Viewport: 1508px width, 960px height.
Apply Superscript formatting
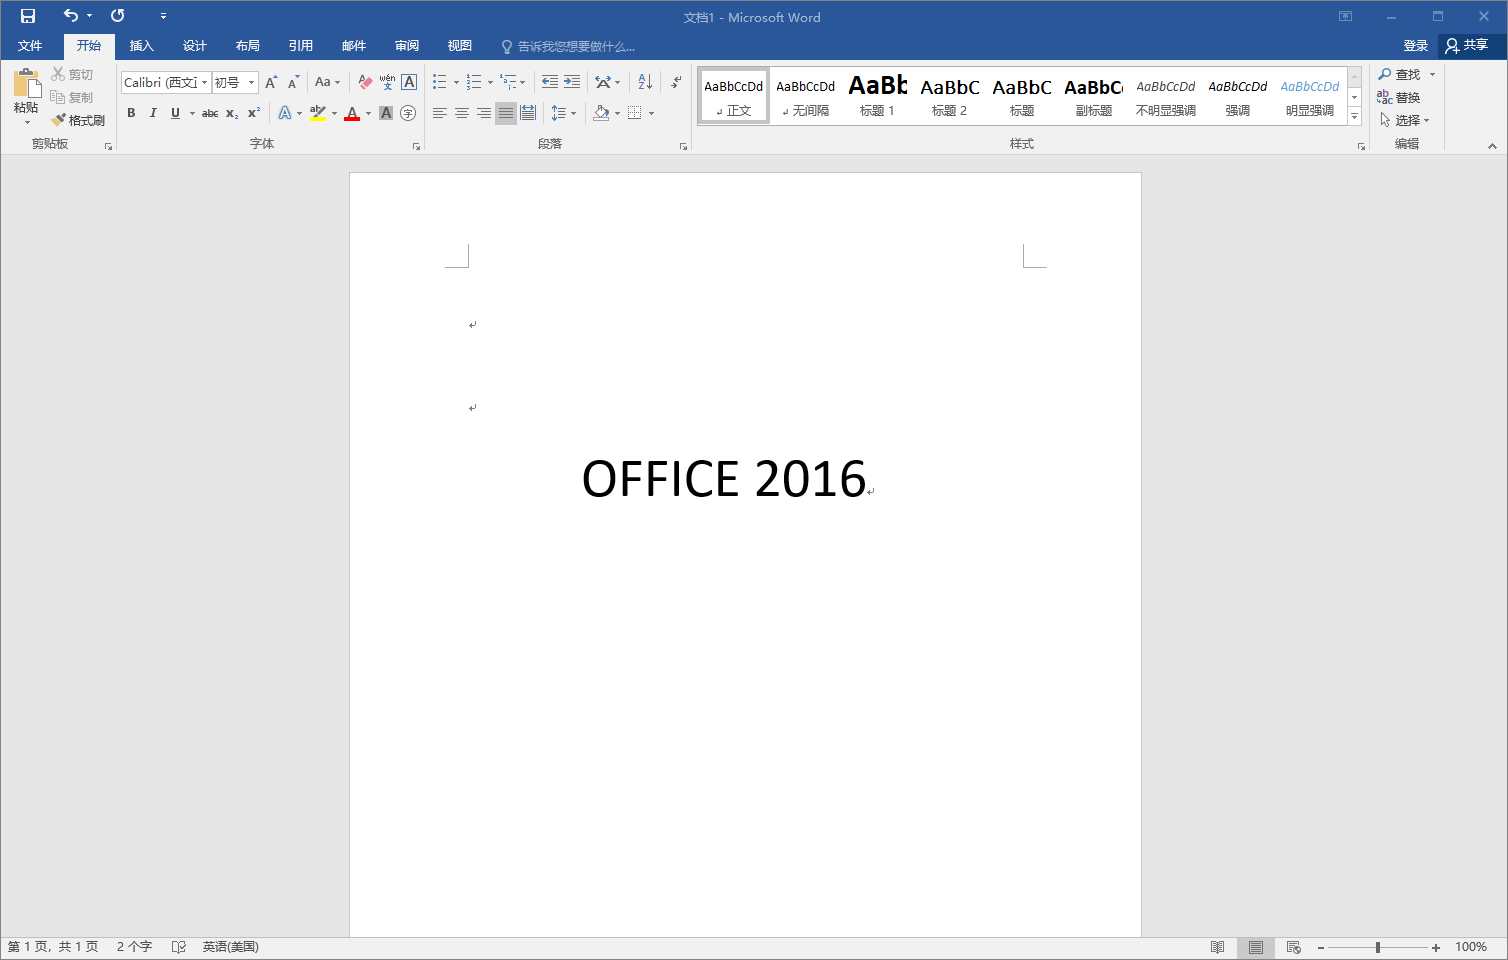click(254, 113)
